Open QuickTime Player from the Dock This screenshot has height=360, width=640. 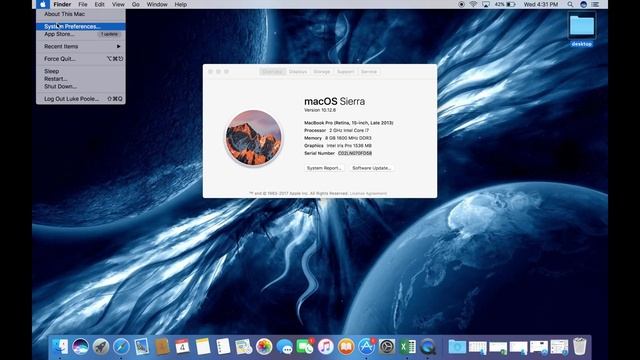(427, 347)
